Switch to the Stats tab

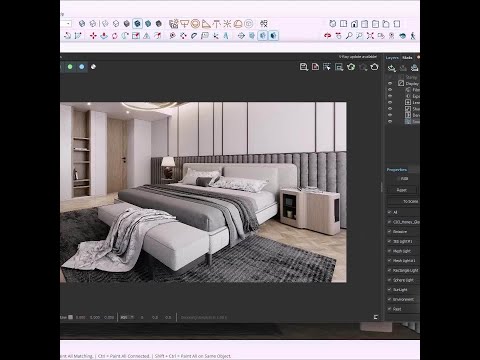(x=407, y=58)
